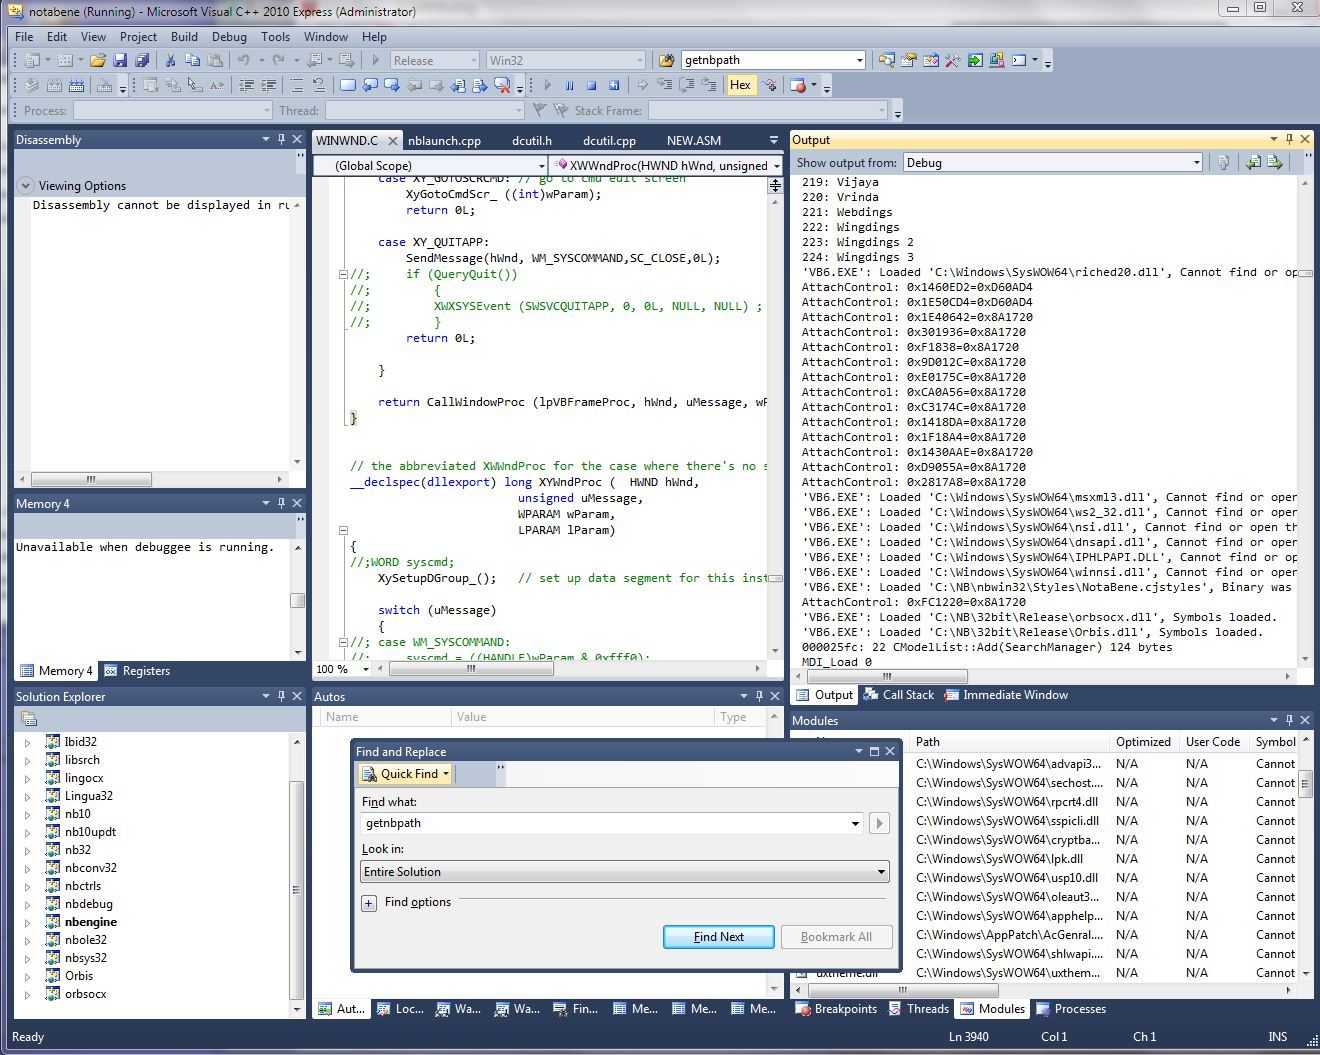Select the orbsocx project
This screenshot has width=1320, height=1055.
[85, 994]
